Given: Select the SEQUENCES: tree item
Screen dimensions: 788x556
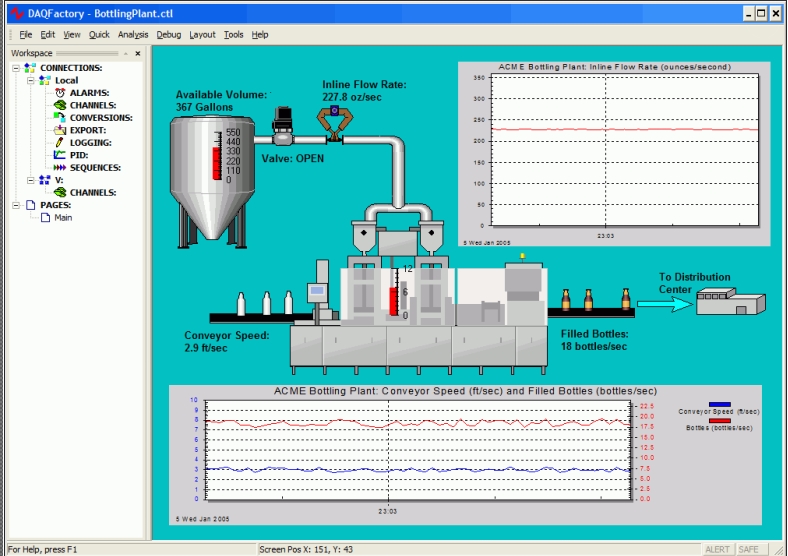Looking at the screenshot, I should click(x=95, y=167).
